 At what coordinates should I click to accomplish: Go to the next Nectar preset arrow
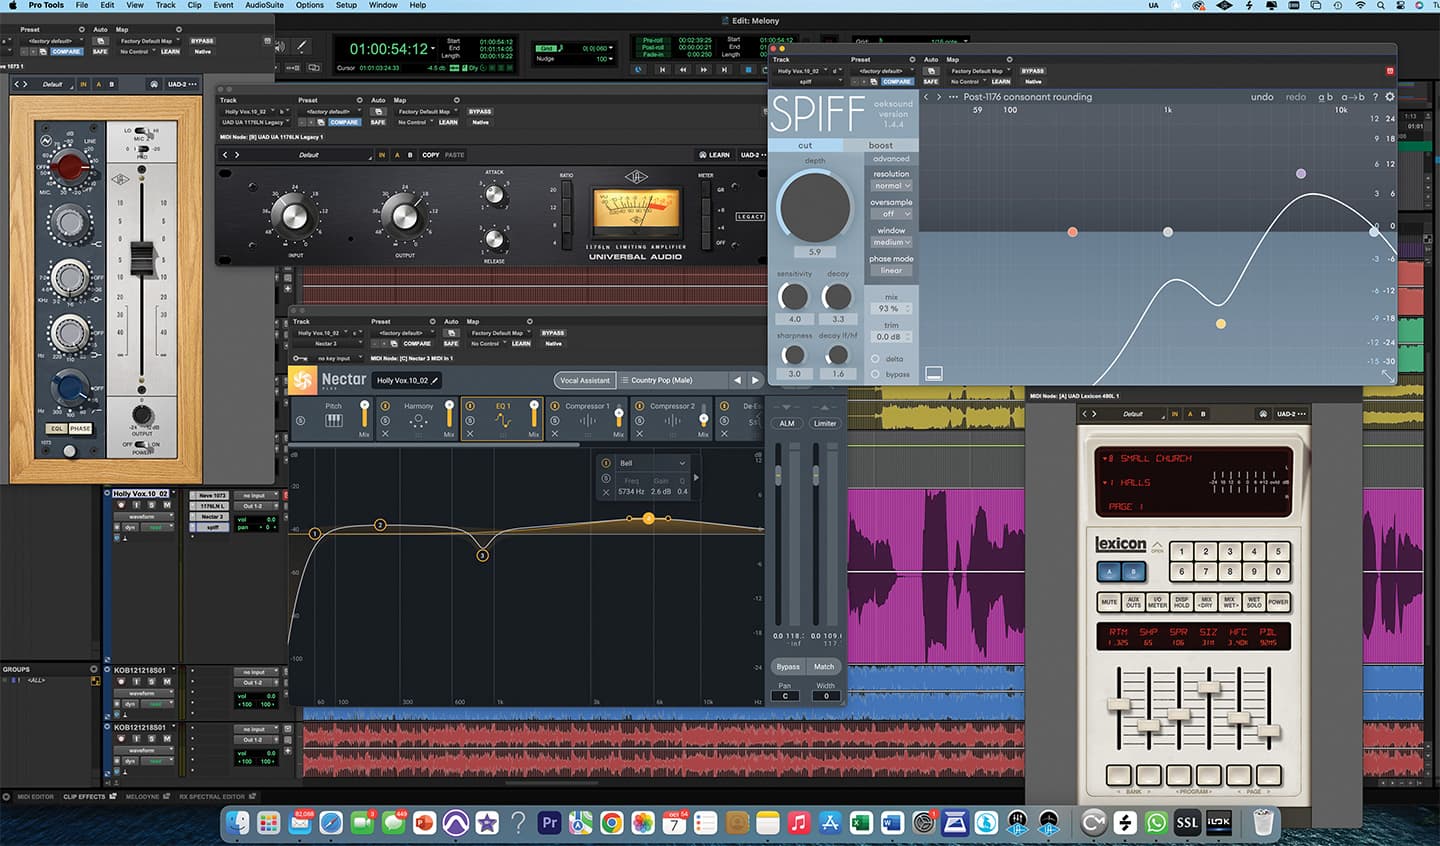tap(755, 380)
